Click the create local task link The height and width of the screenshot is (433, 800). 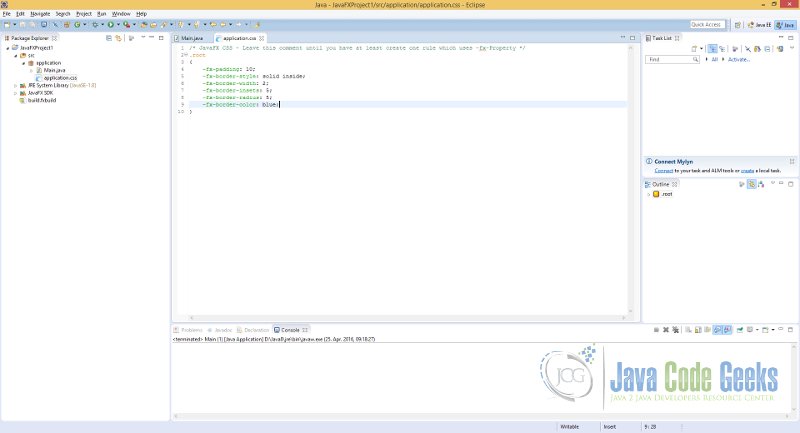747,170
